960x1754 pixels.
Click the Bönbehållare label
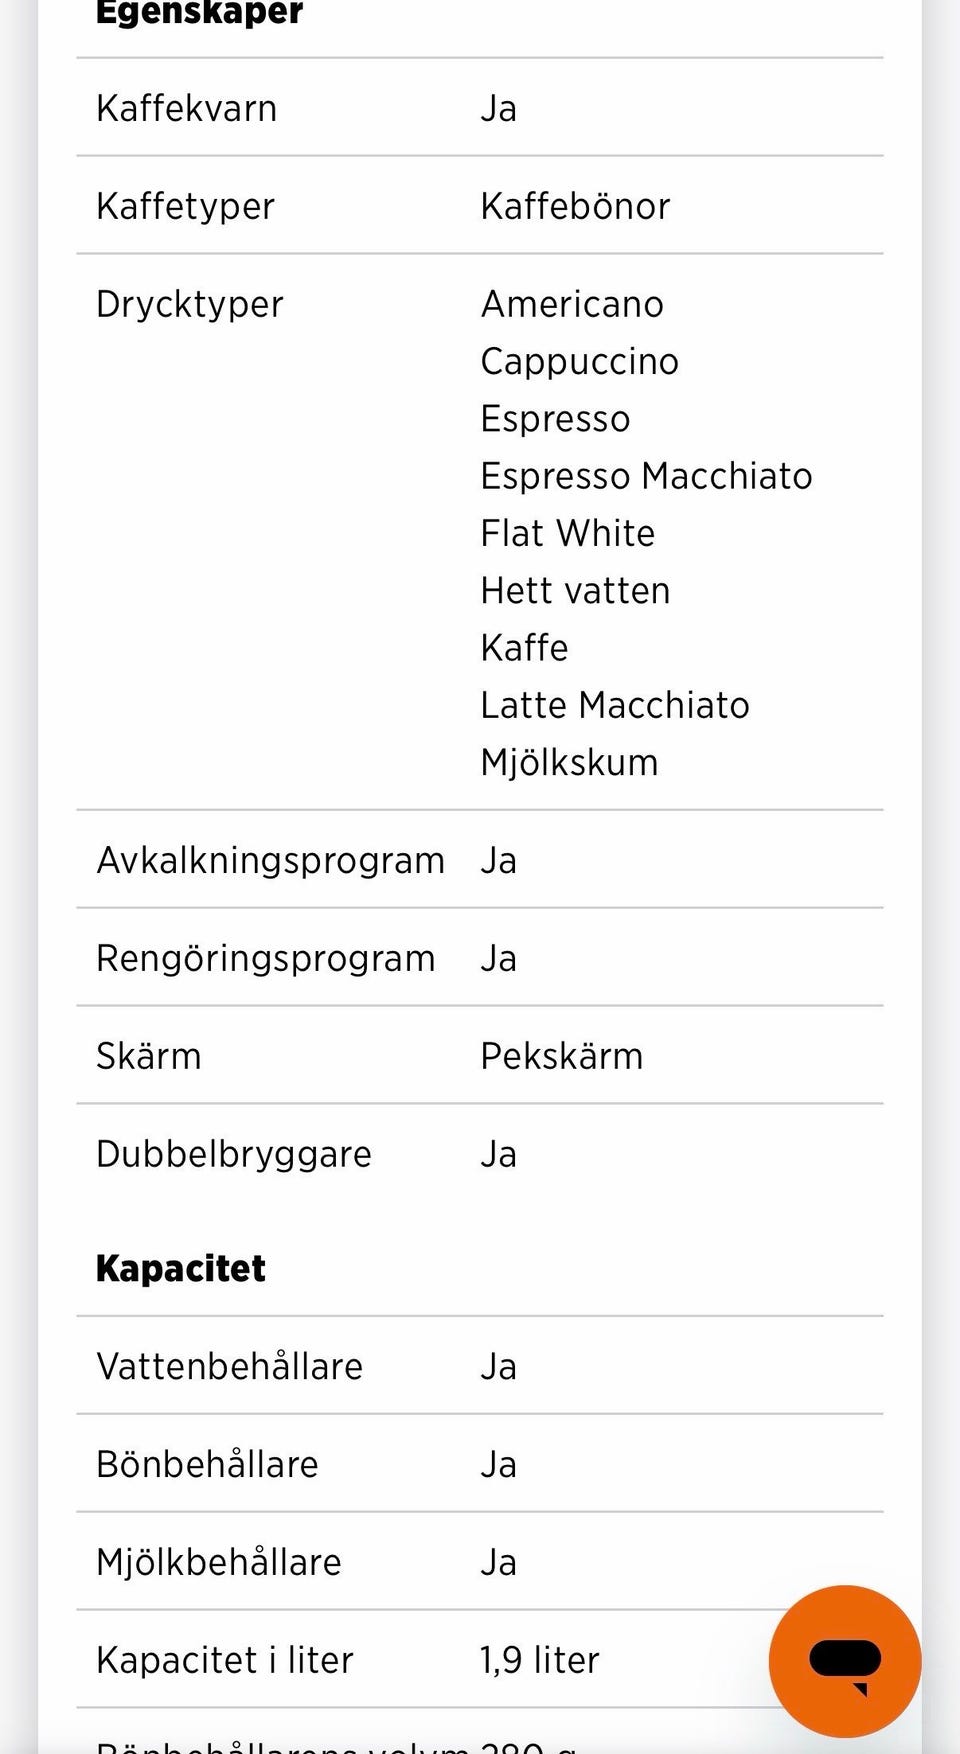207,1464
